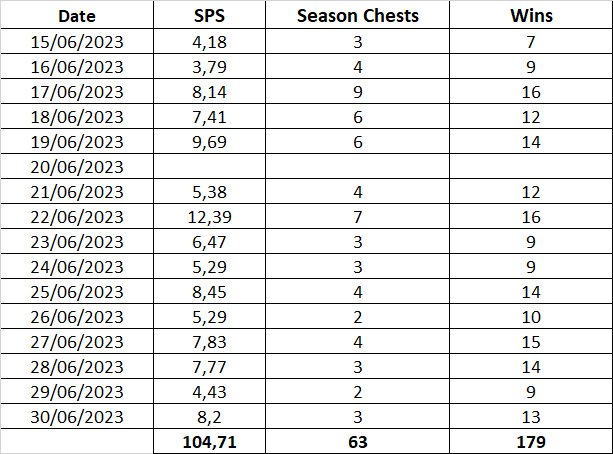
Task: Click the Season Chests value 7
Action: pyautogui.click(x=357, y=216)
